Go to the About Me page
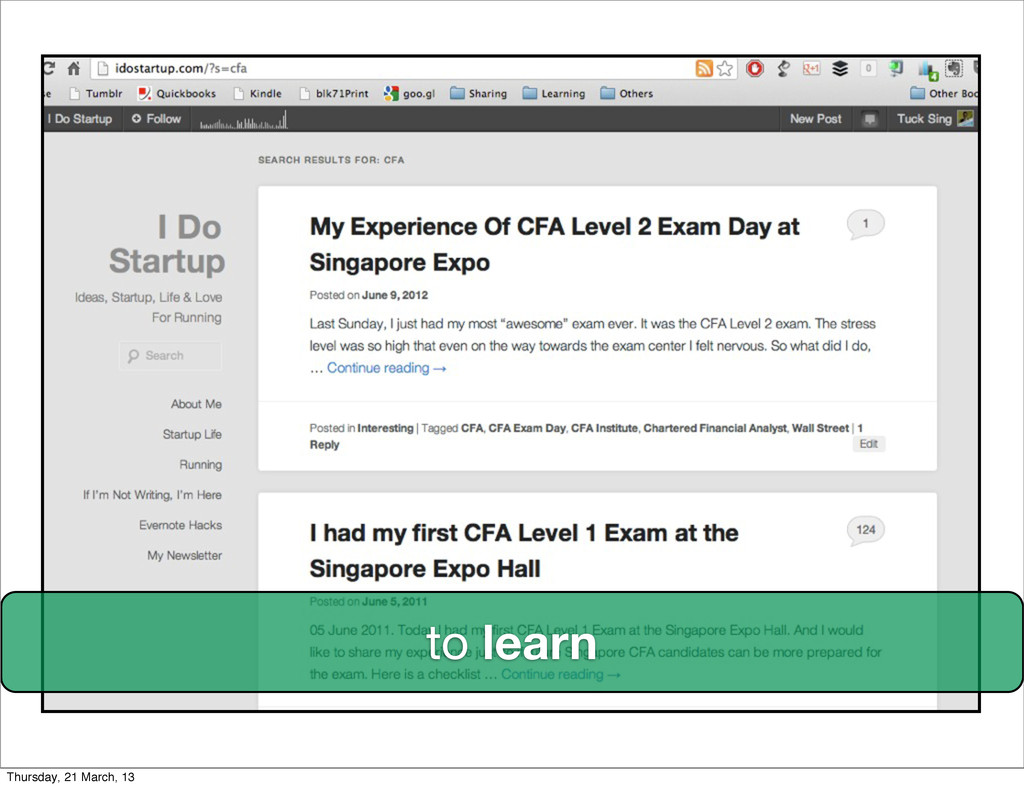The width and height of the screenshot is (1024, 788). tap(196, 404)
